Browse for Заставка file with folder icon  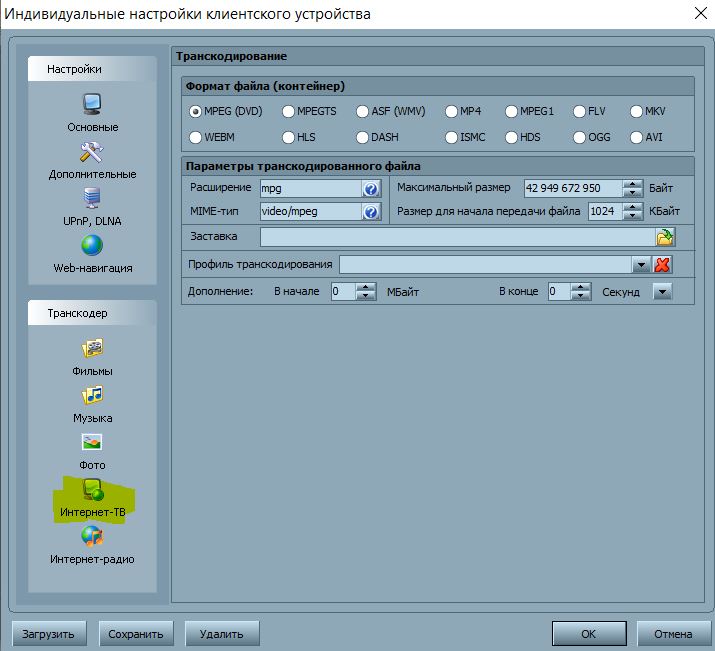point(665,237)
